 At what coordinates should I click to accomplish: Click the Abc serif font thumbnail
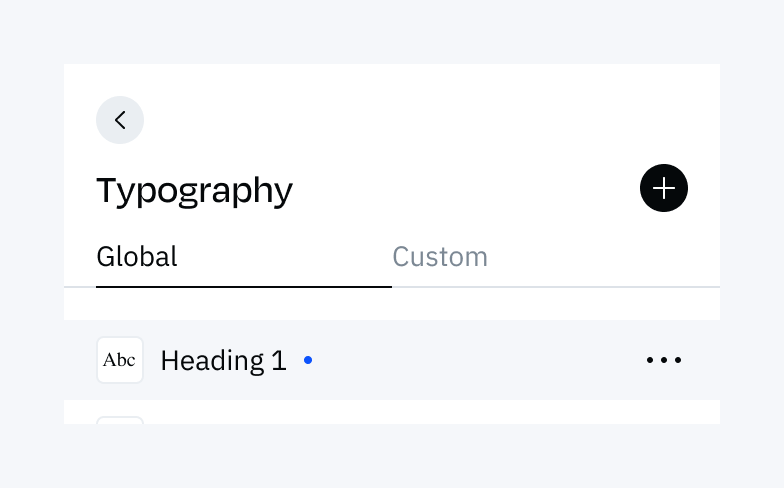[120, 360]
